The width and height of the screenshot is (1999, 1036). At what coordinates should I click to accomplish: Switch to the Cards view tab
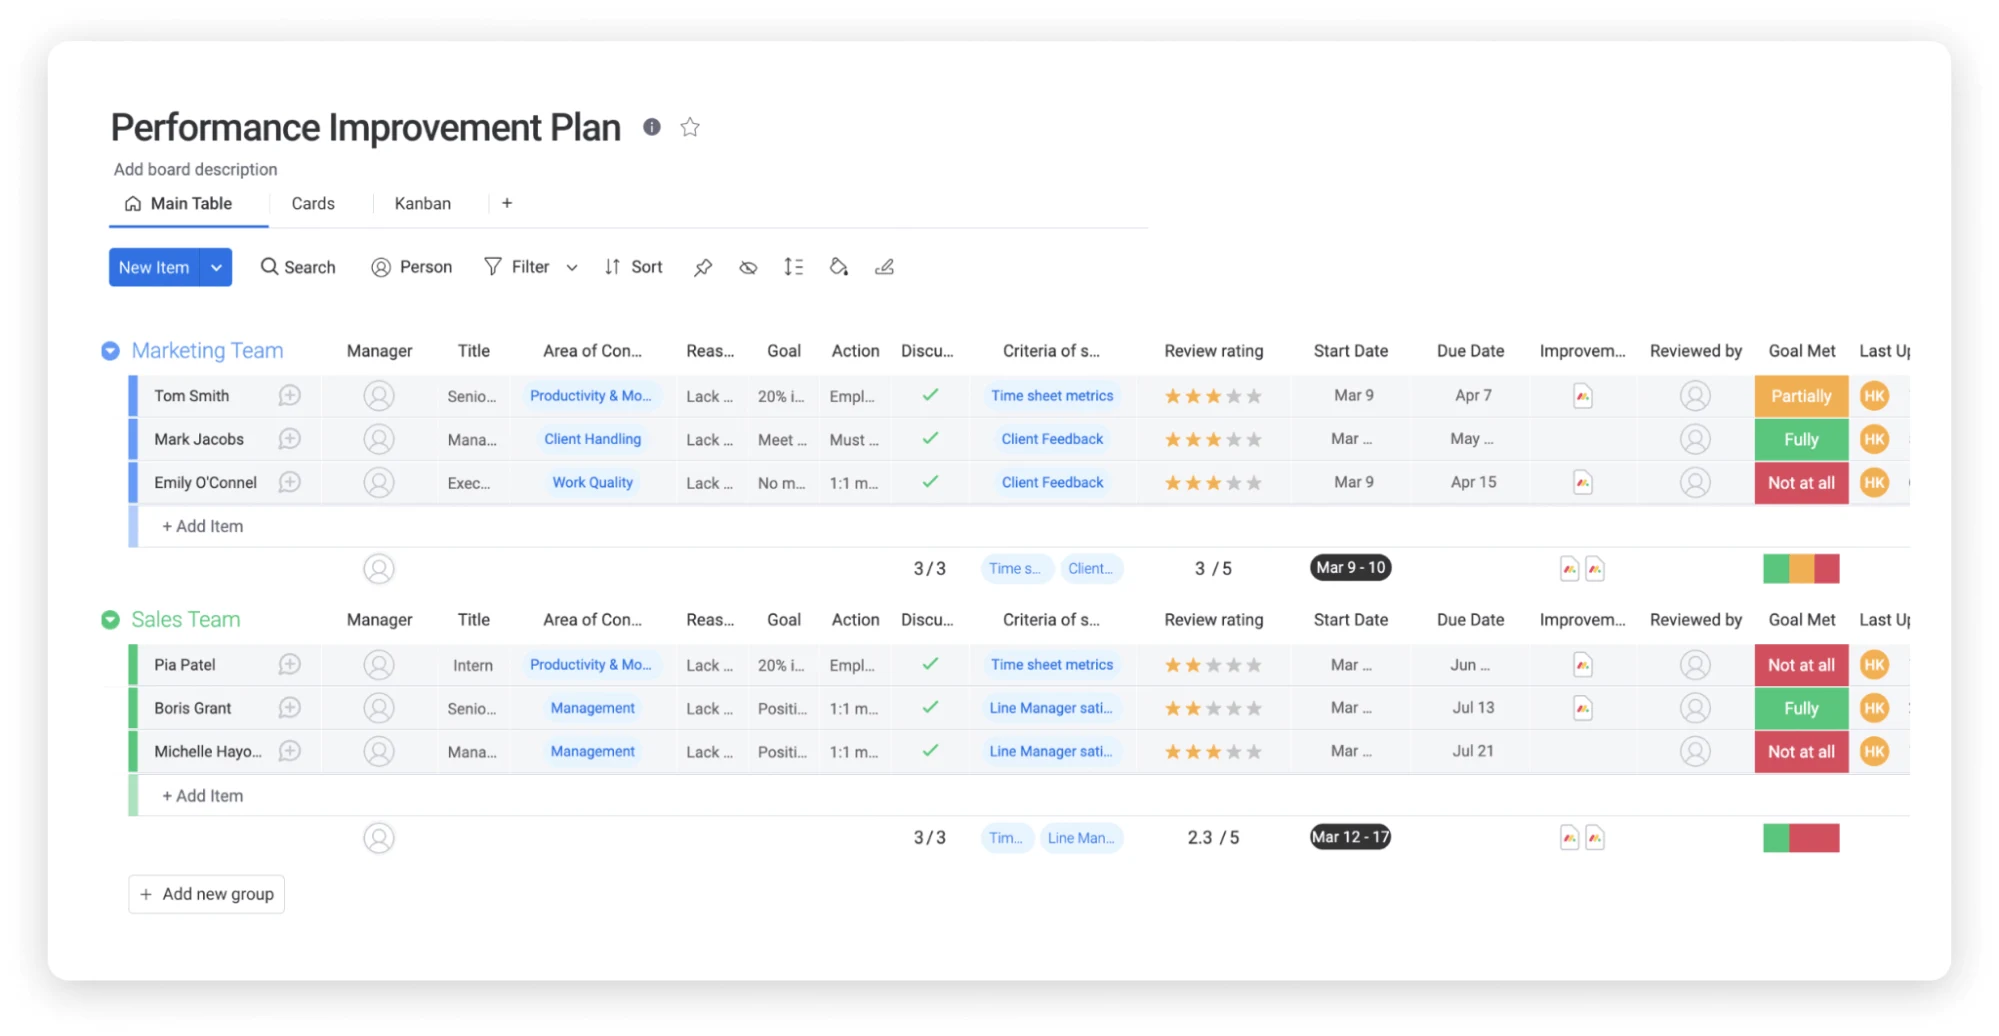[x=313, y=204]
